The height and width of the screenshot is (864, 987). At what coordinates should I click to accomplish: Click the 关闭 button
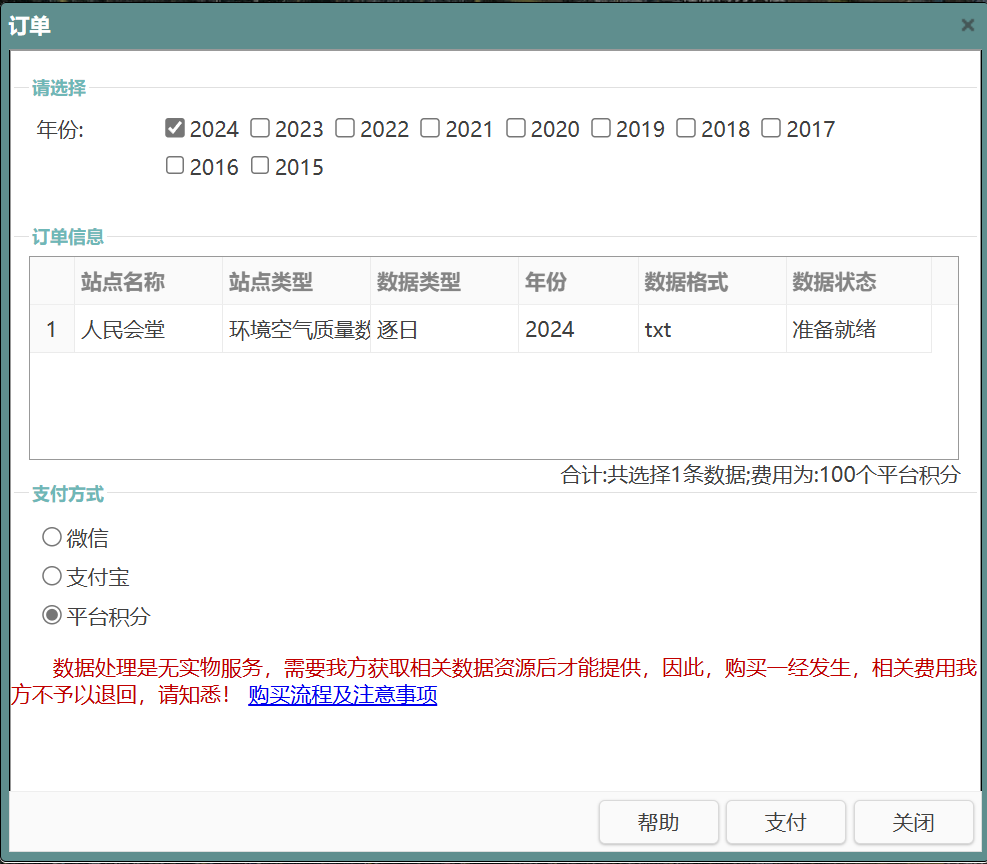point(913,822)
